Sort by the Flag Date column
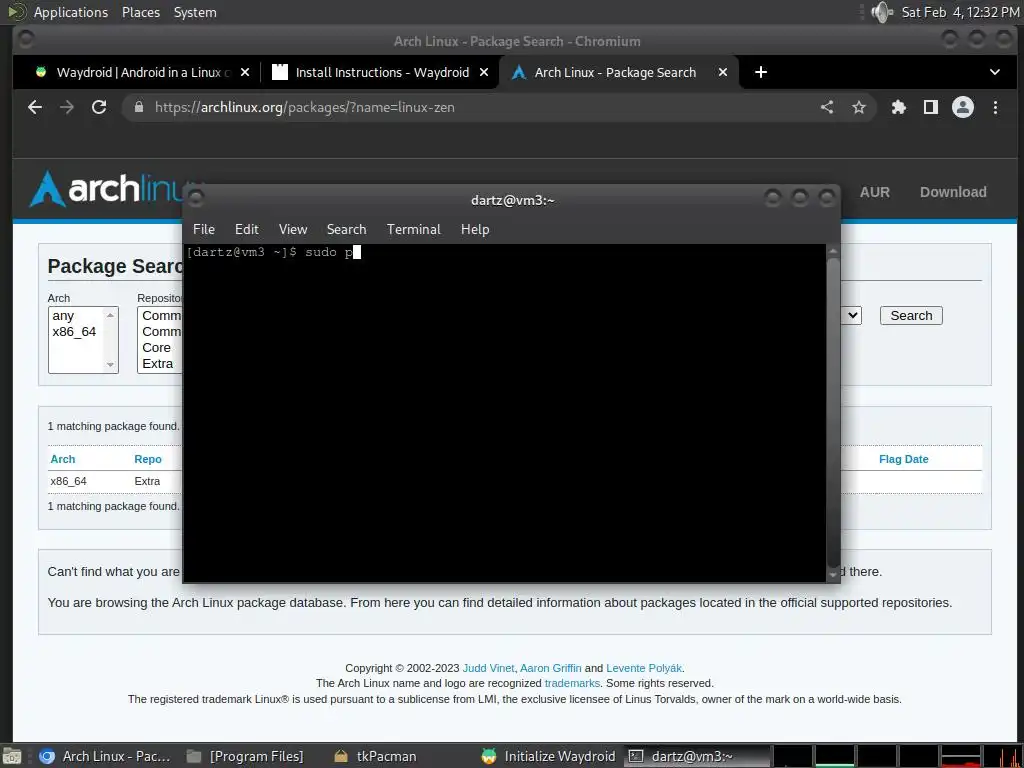 click(903, 459)
